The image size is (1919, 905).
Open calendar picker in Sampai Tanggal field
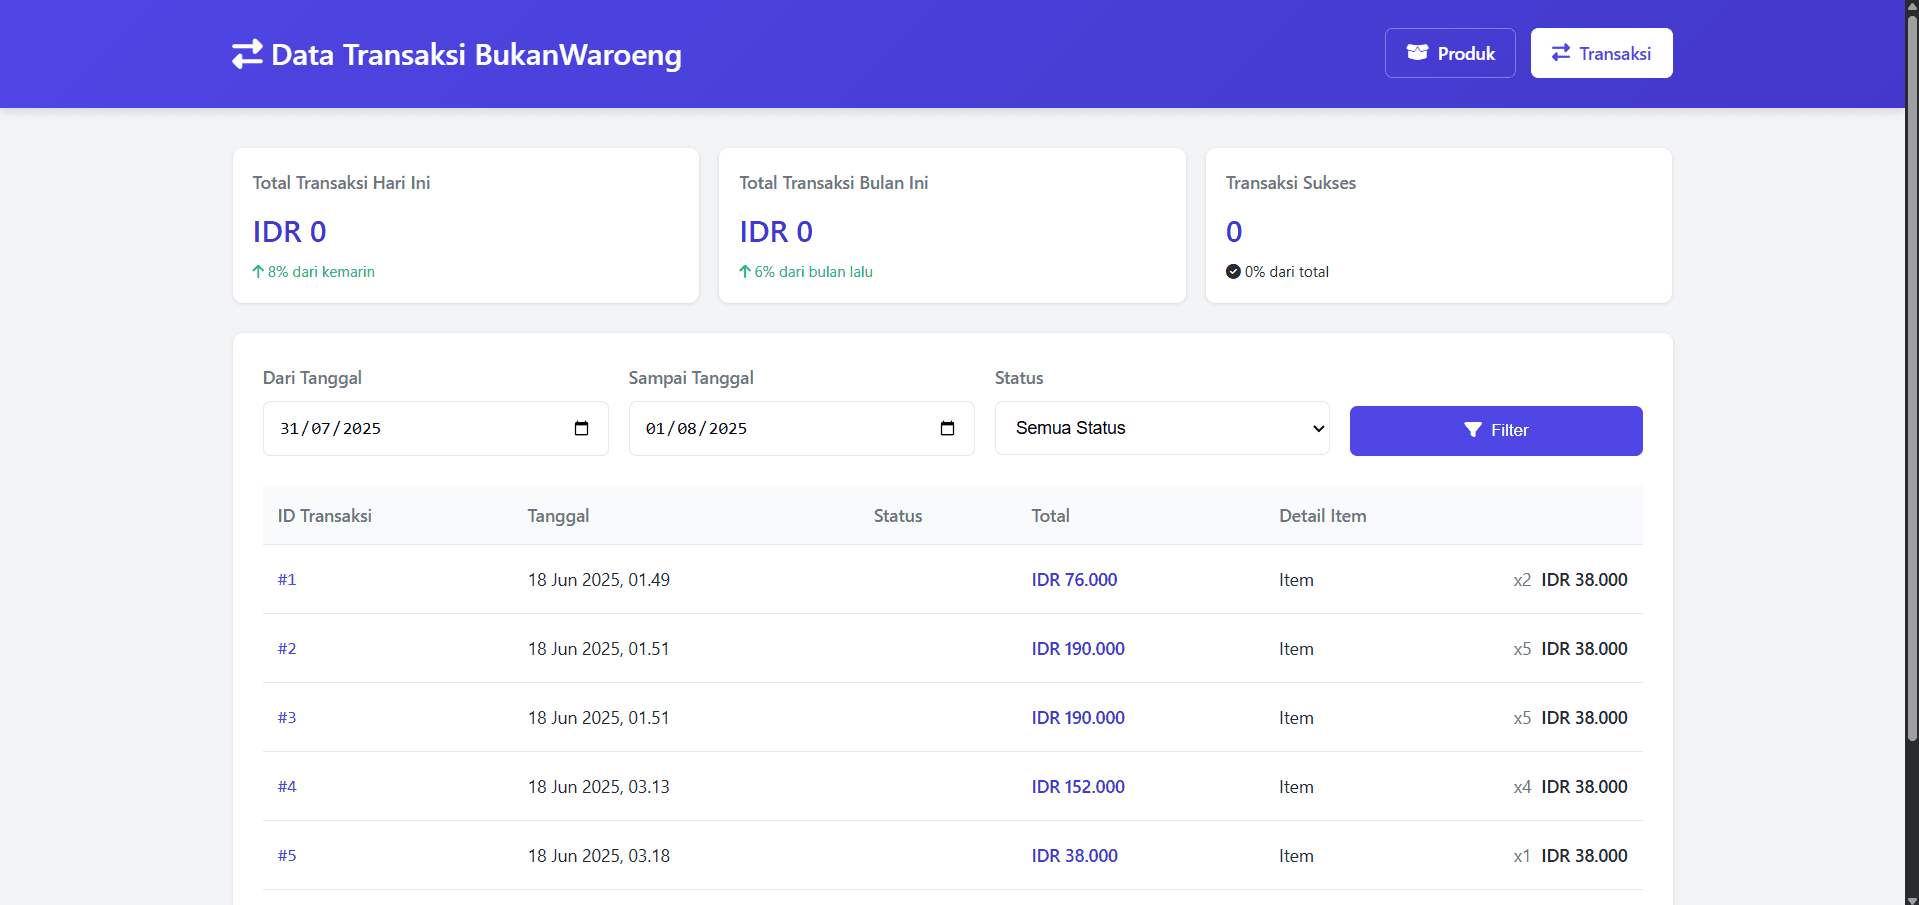click(947, 428)
